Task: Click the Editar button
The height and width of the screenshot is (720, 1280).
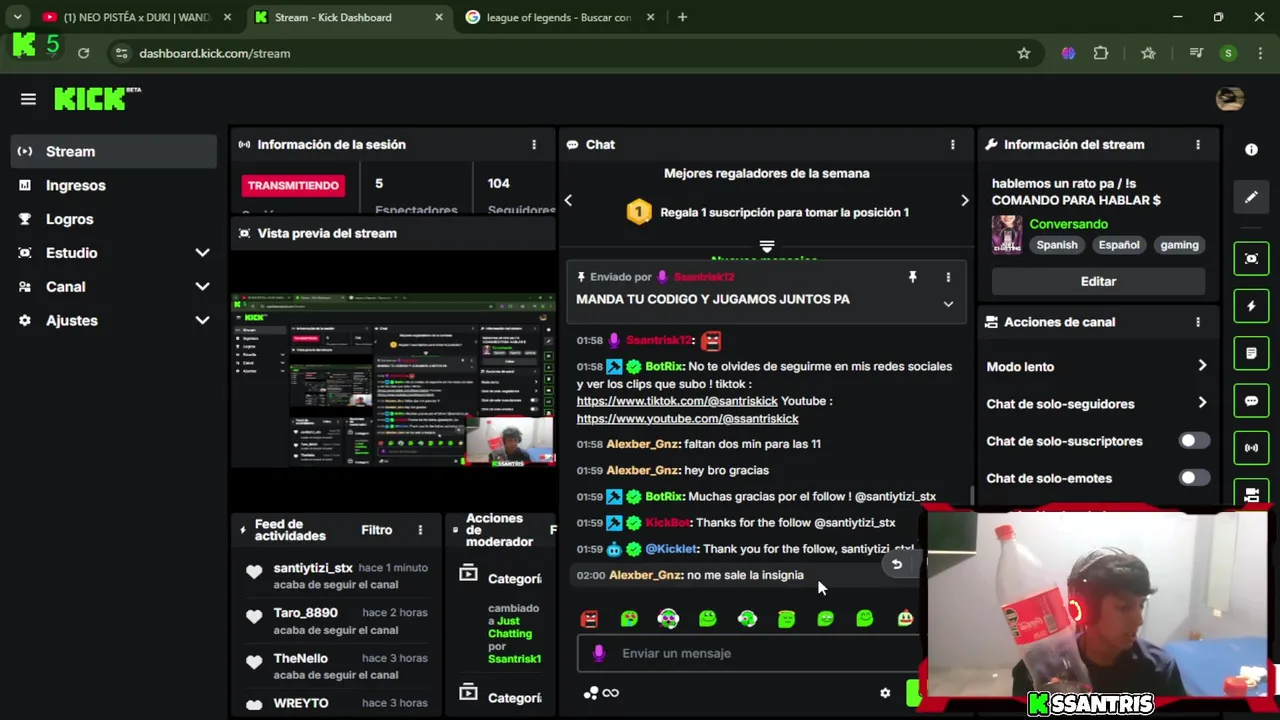Action: tap(1098, 281)
